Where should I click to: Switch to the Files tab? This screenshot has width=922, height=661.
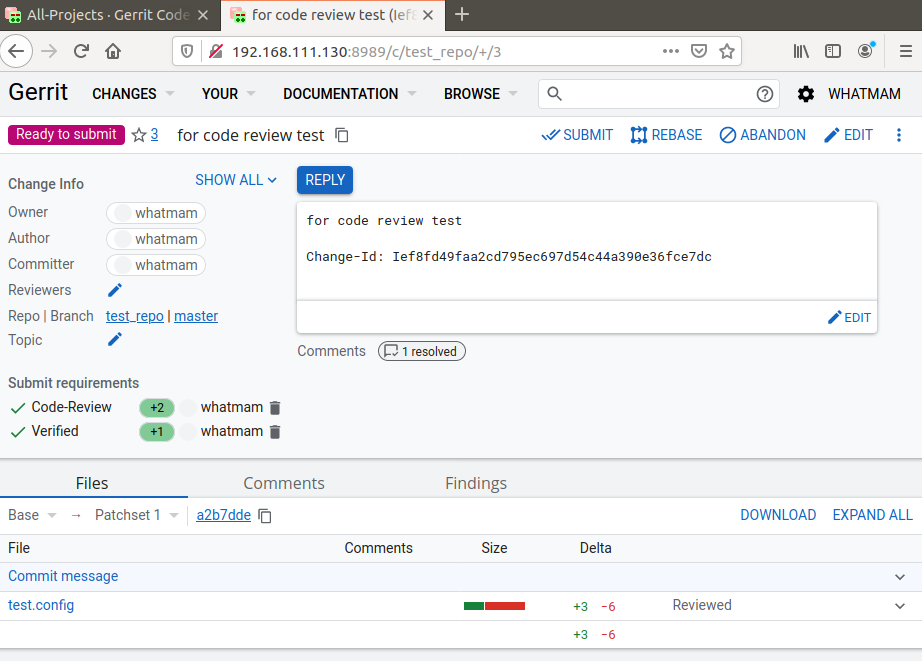click(92, 483)
